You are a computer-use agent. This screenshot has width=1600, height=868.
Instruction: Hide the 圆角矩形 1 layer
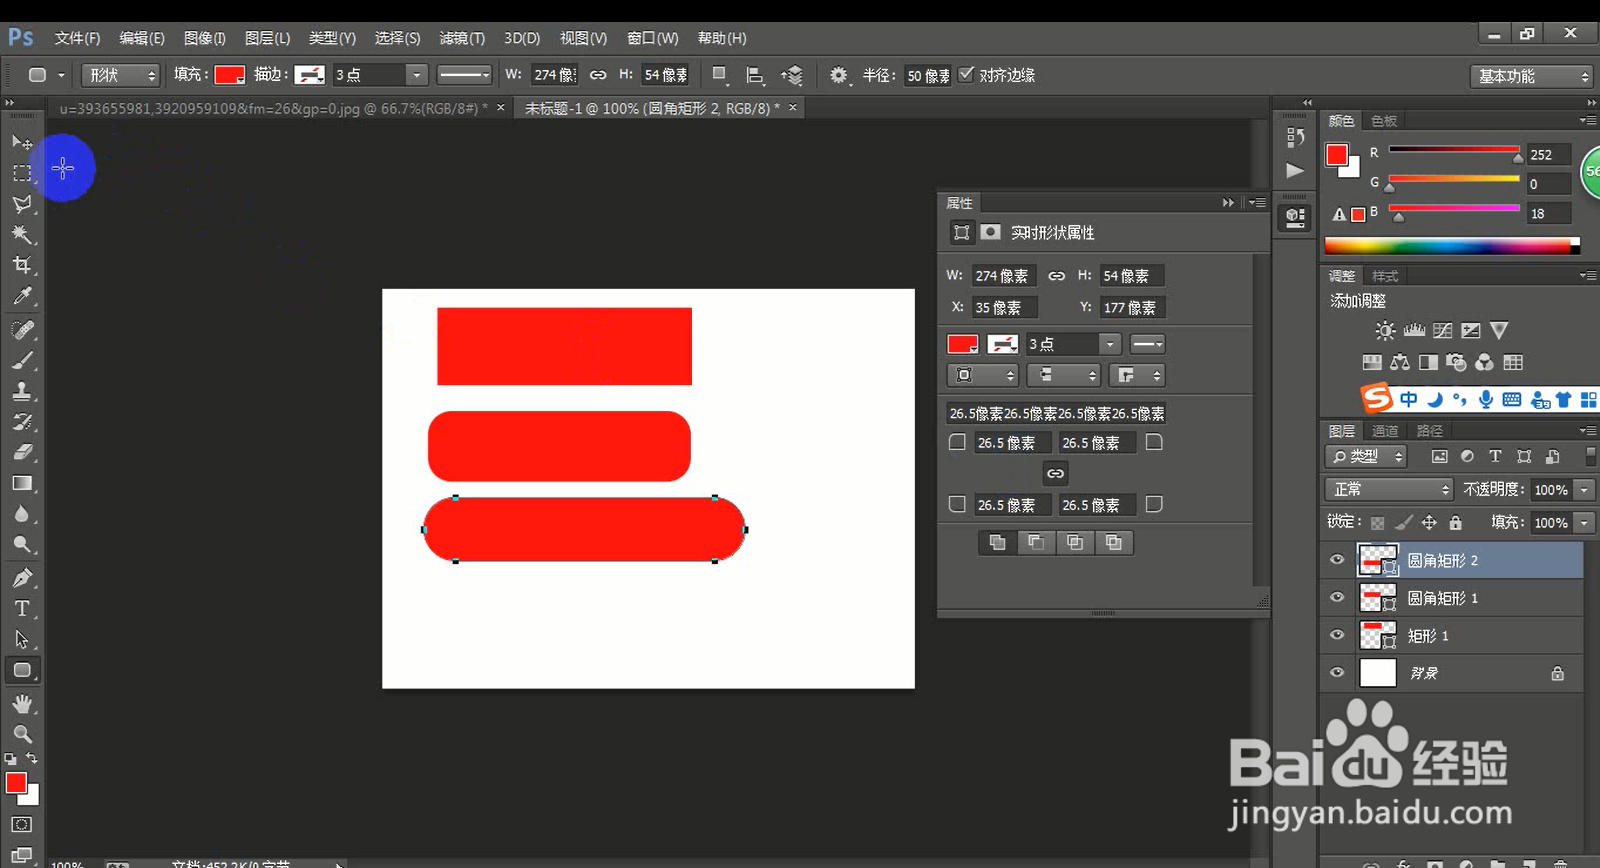pyautogui.click(x=1337, y=598)
